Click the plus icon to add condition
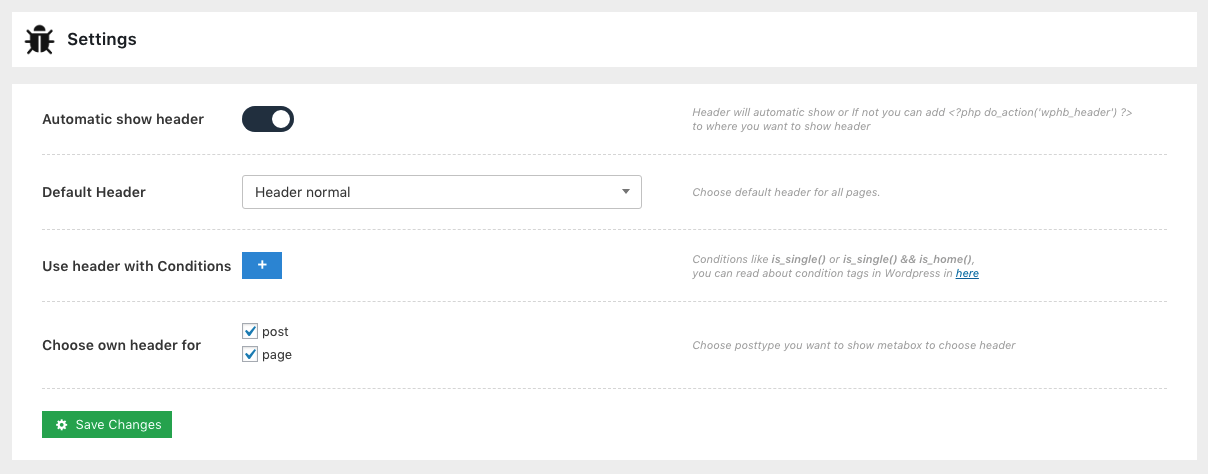1208x474 pixels. pos(262,265)
